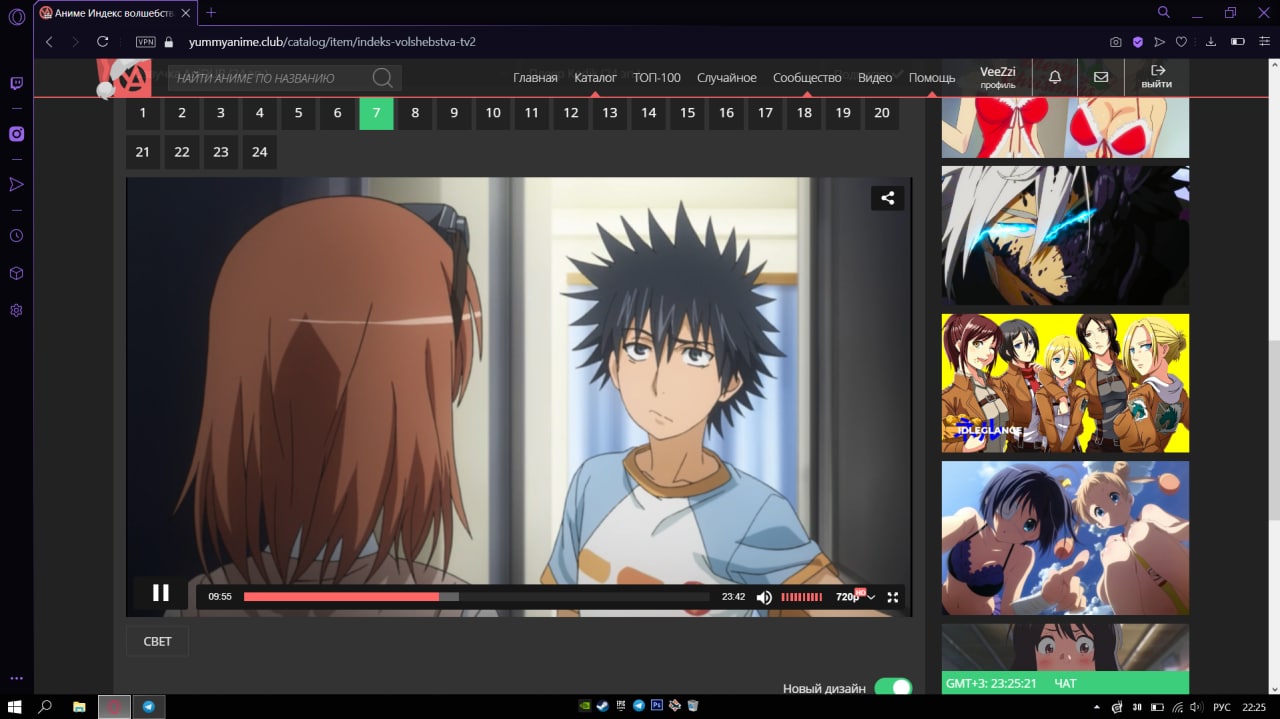Image resolution: width=1280 pixels, height=719 pixels.
Task: Open VeeZzi profile menu
Action: 997,77
